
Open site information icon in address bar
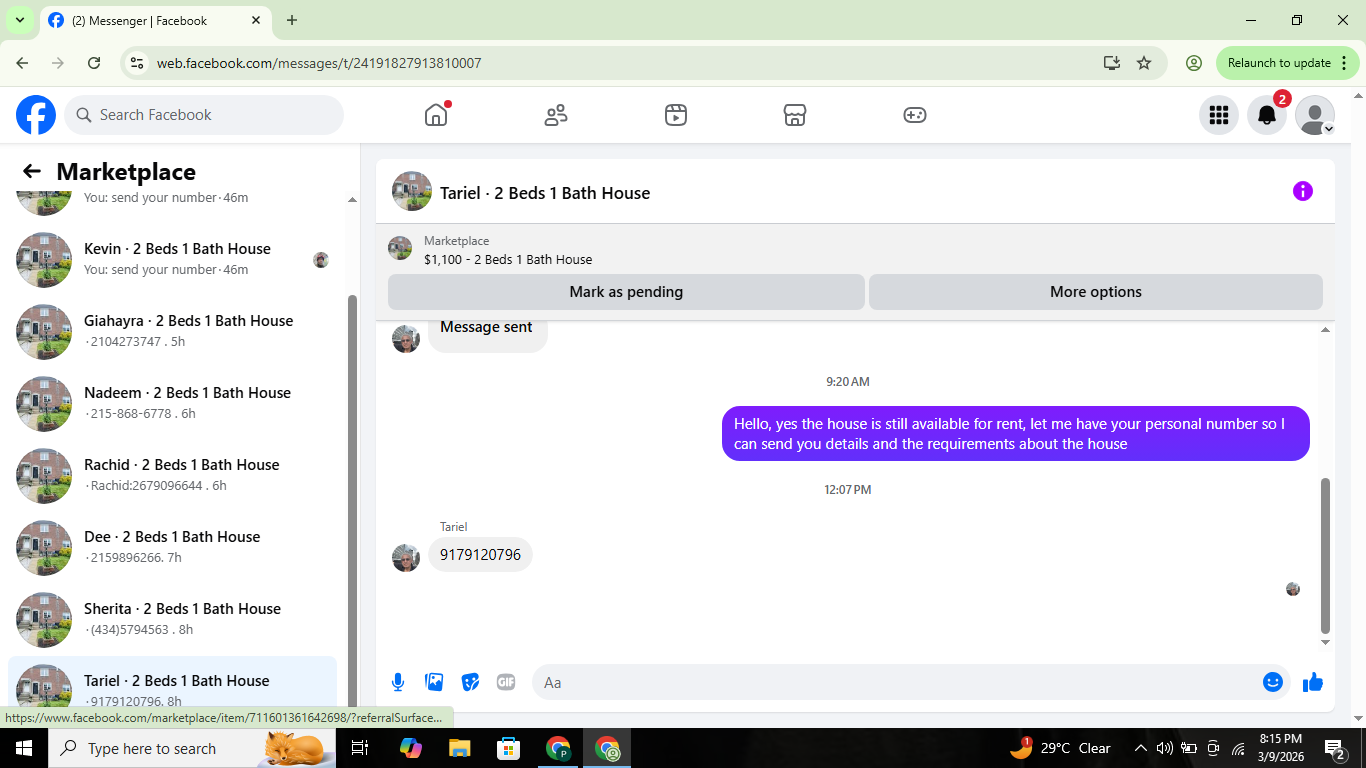click(x=138, y=63)
